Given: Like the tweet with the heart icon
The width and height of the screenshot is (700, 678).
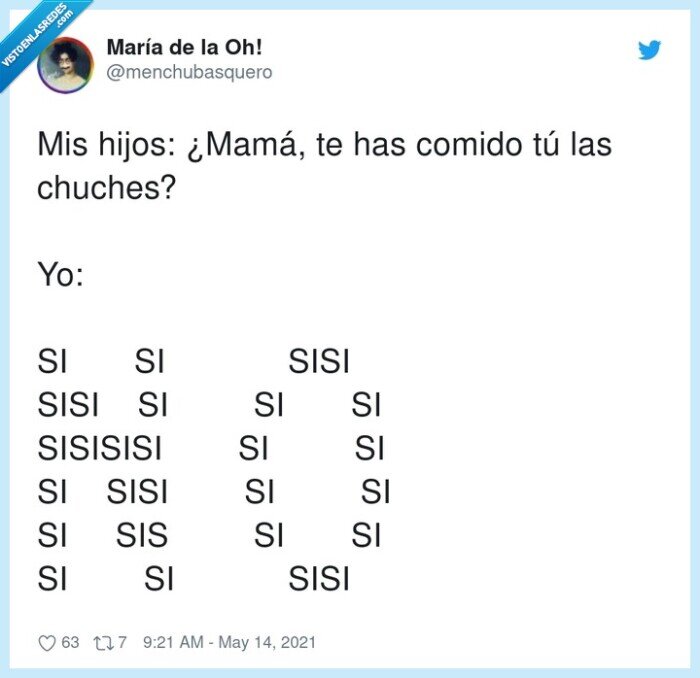Looking at the screenshot, I should click(46, 643).
